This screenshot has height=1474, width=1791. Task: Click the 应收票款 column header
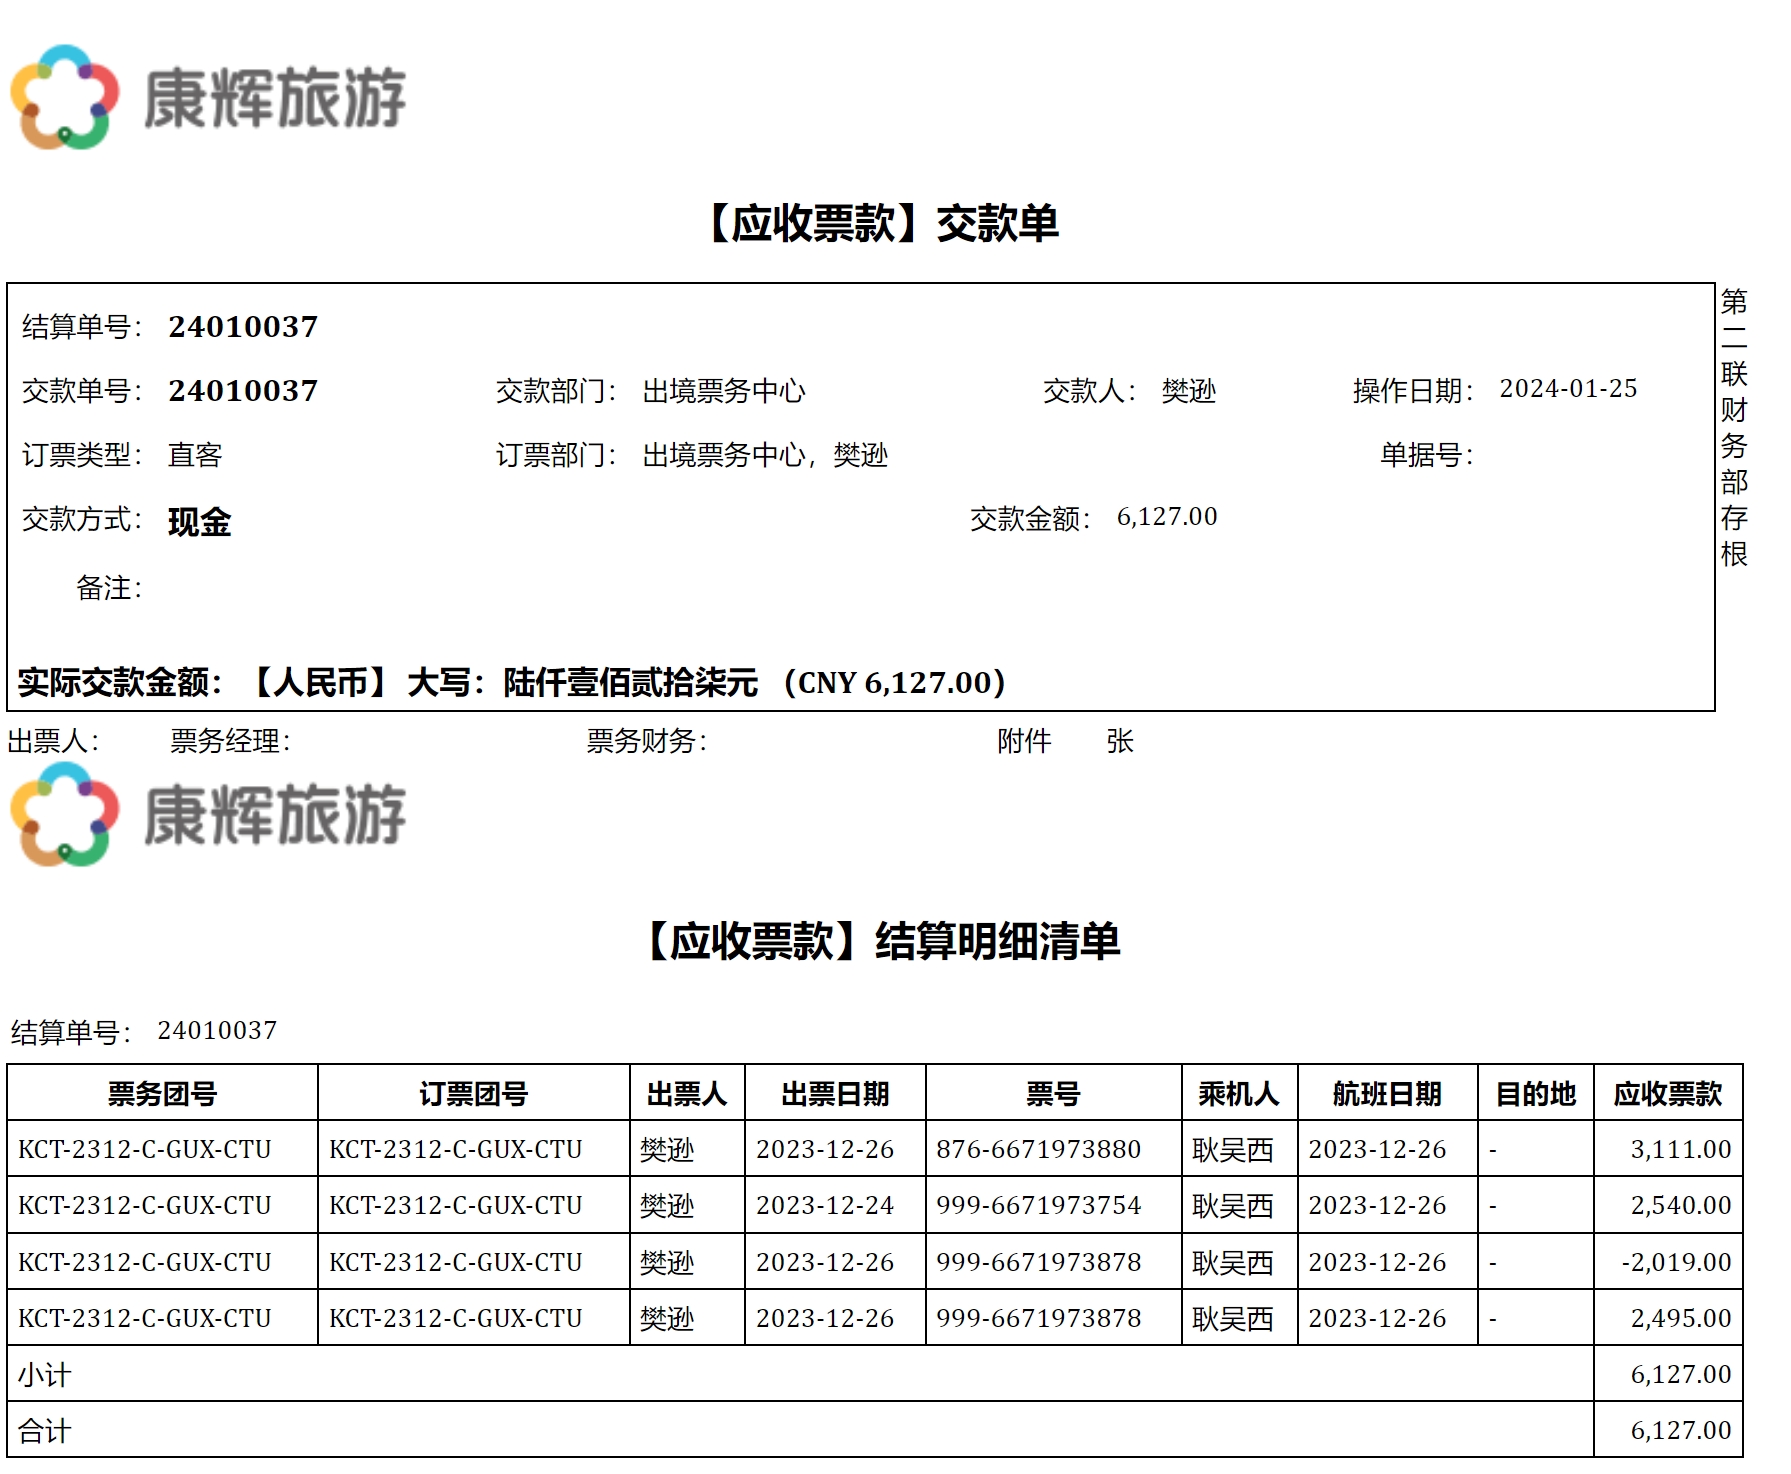point(1667,1094)
